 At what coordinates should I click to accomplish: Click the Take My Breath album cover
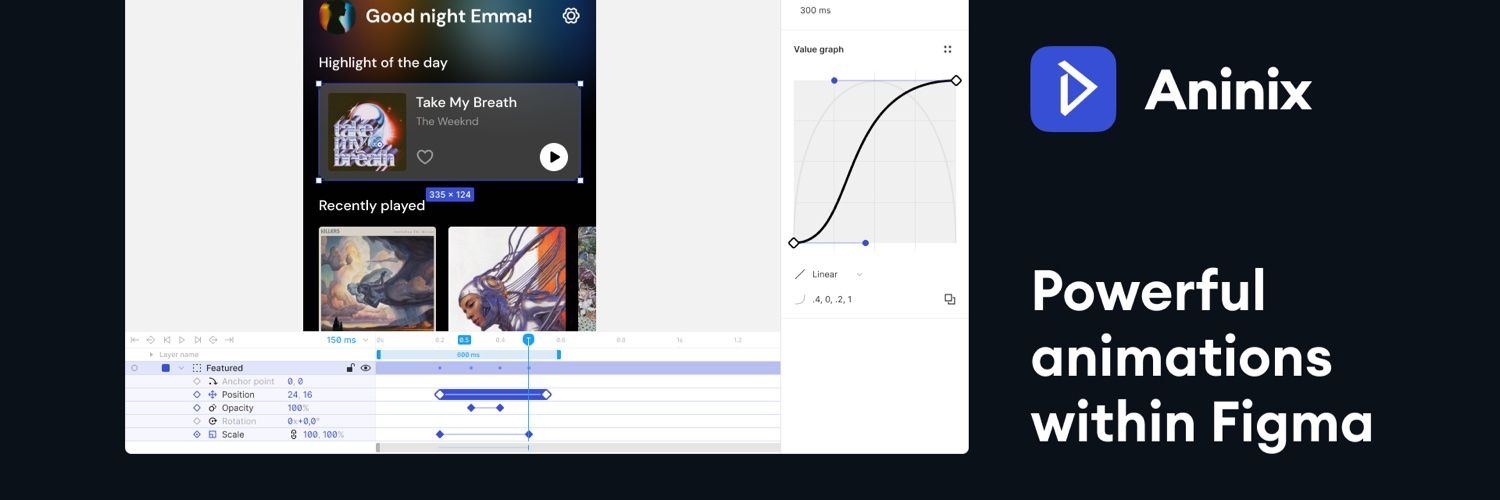367,131
